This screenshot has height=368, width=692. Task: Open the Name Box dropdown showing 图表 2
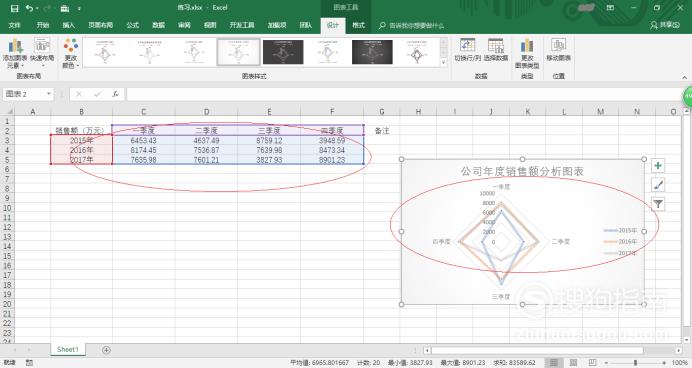point(49,94)
